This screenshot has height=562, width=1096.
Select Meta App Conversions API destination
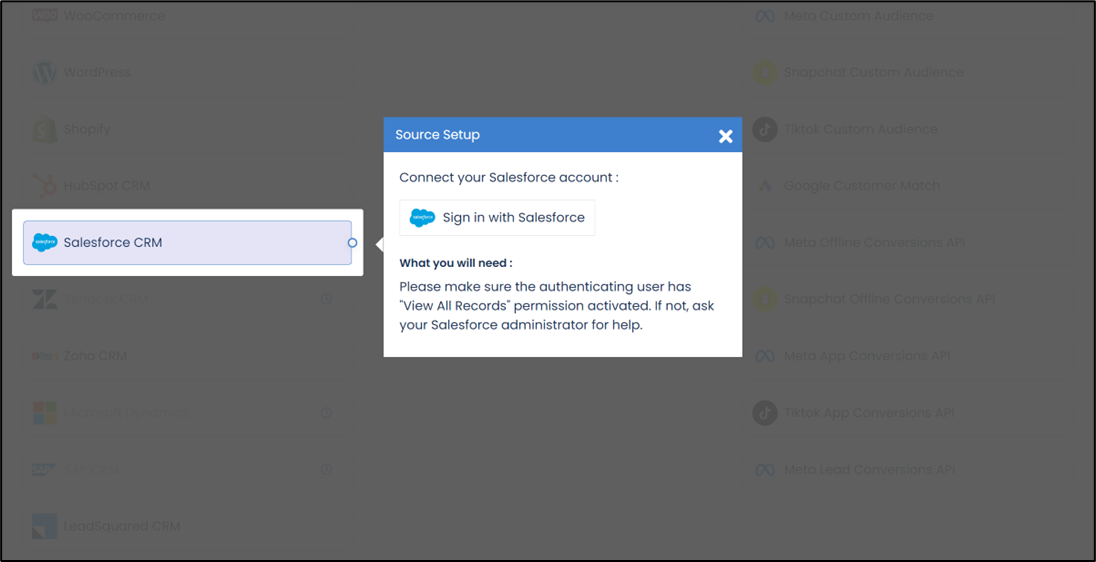click(x=906, y=356)
